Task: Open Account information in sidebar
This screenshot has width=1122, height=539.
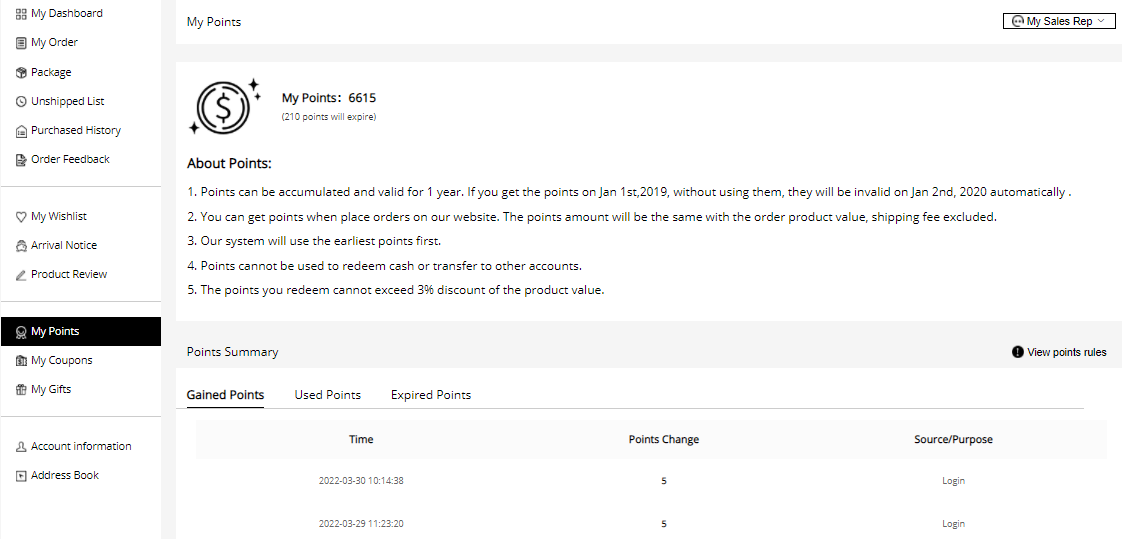Action: click(81, 446)
